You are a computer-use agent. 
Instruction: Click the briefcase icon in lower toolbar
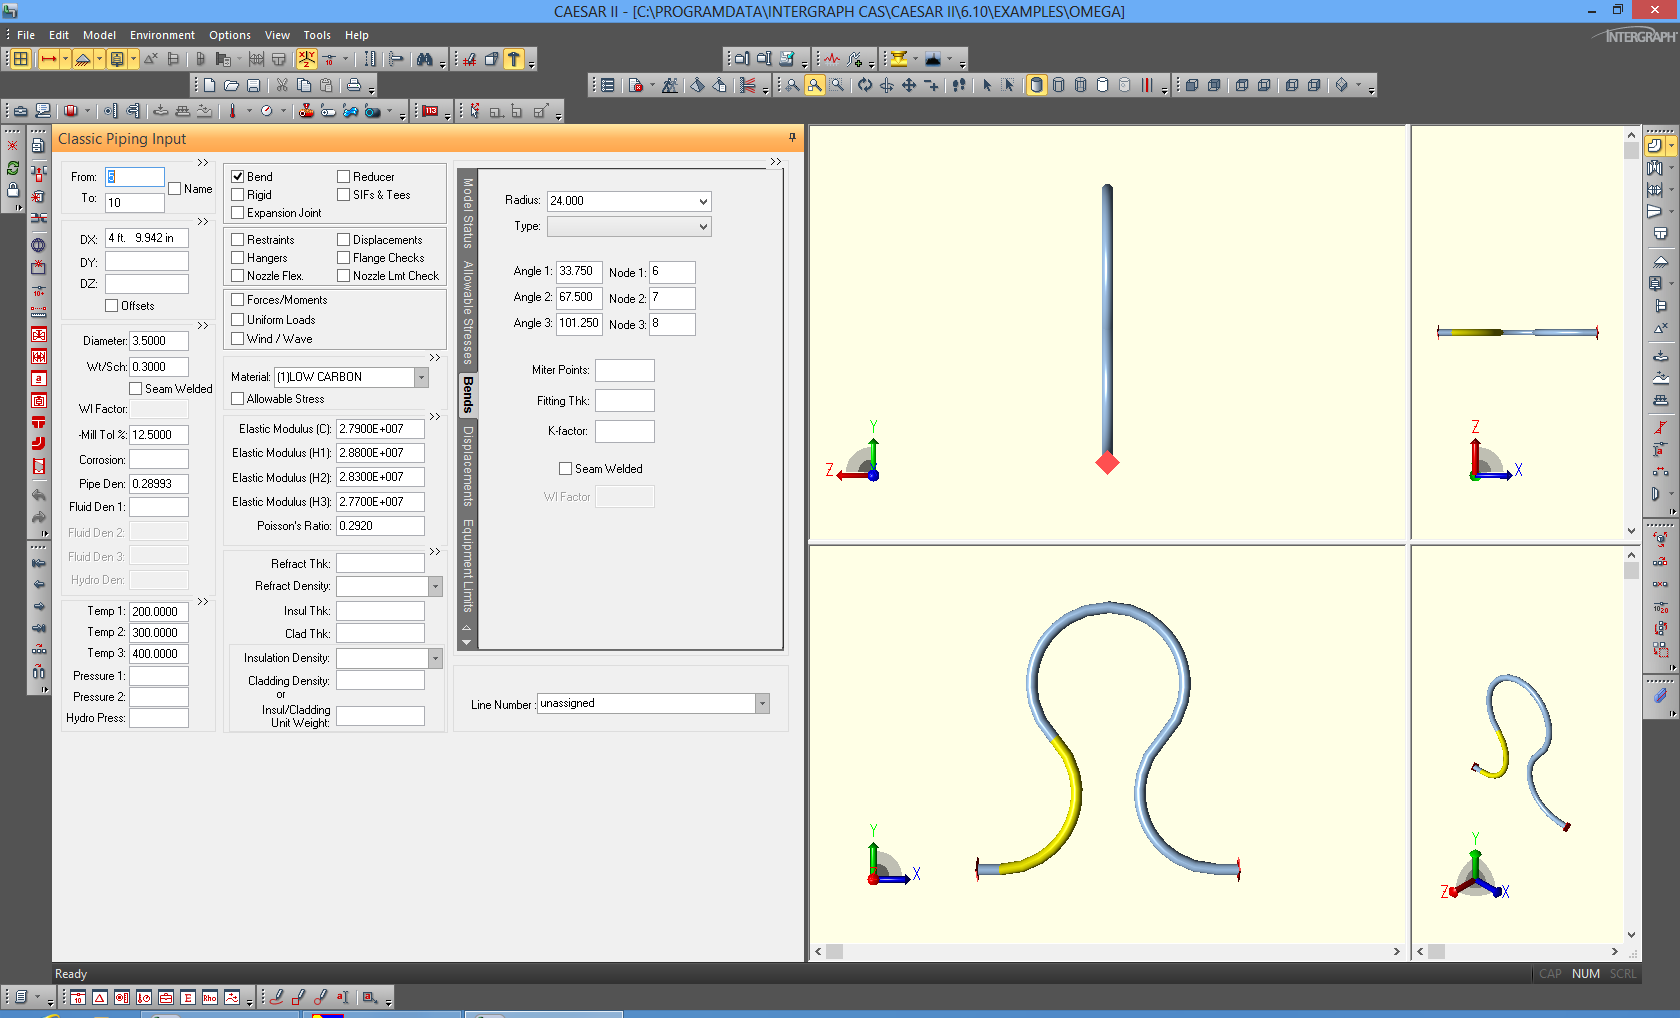pos(20,111)
